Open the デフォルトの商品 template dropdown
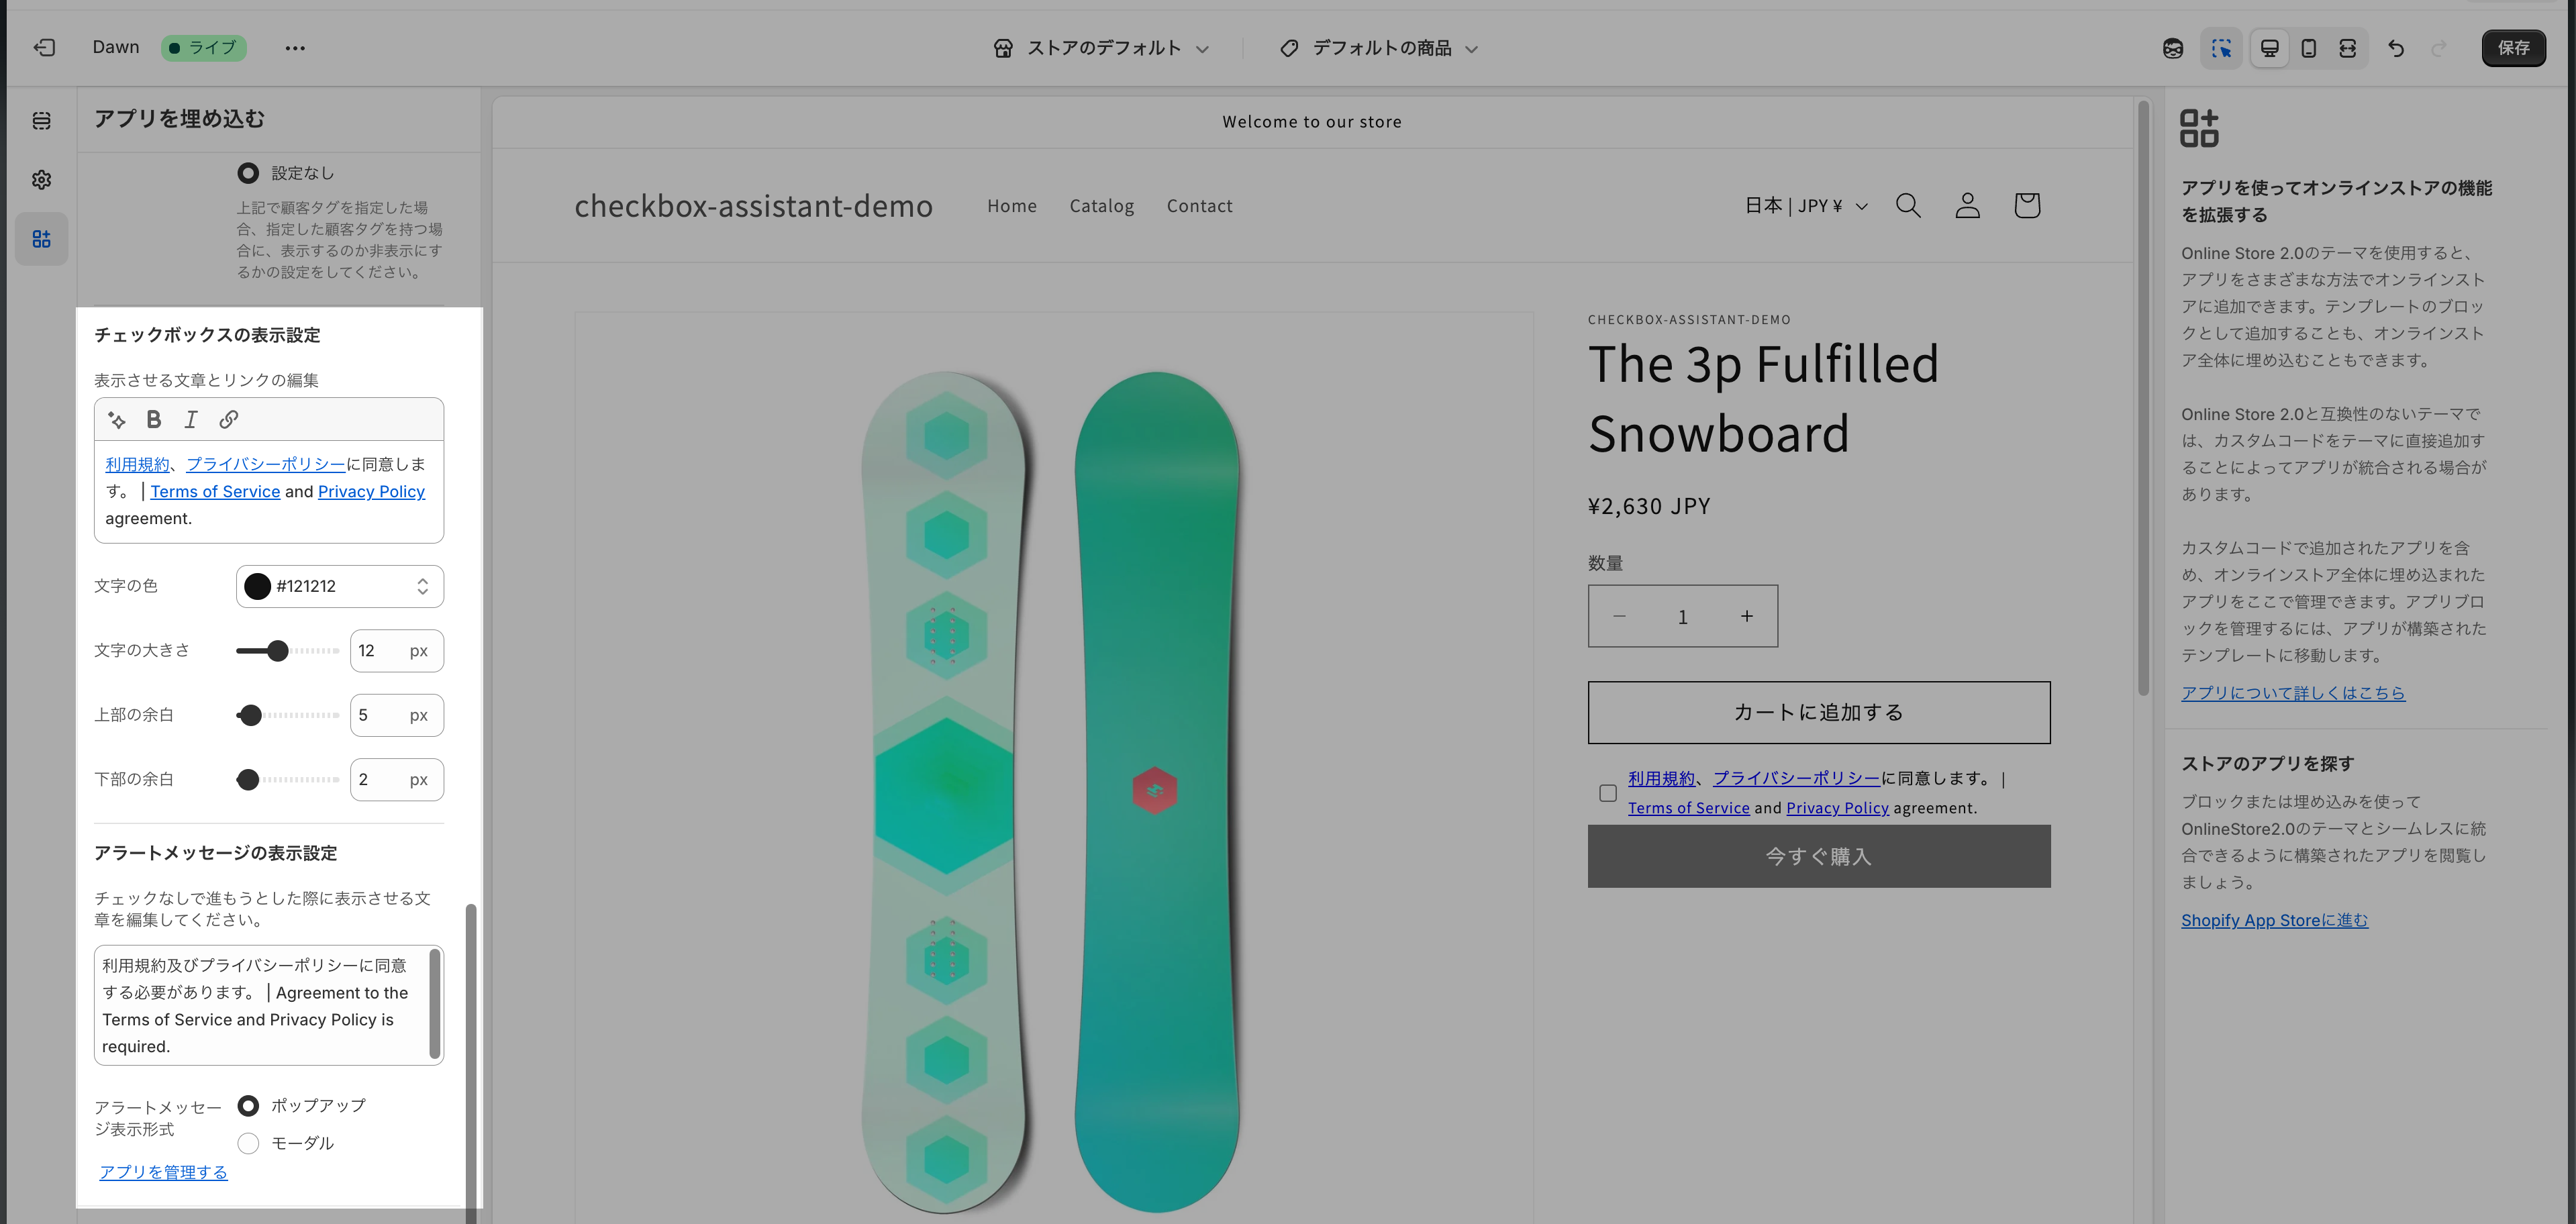 [1379, 48]
